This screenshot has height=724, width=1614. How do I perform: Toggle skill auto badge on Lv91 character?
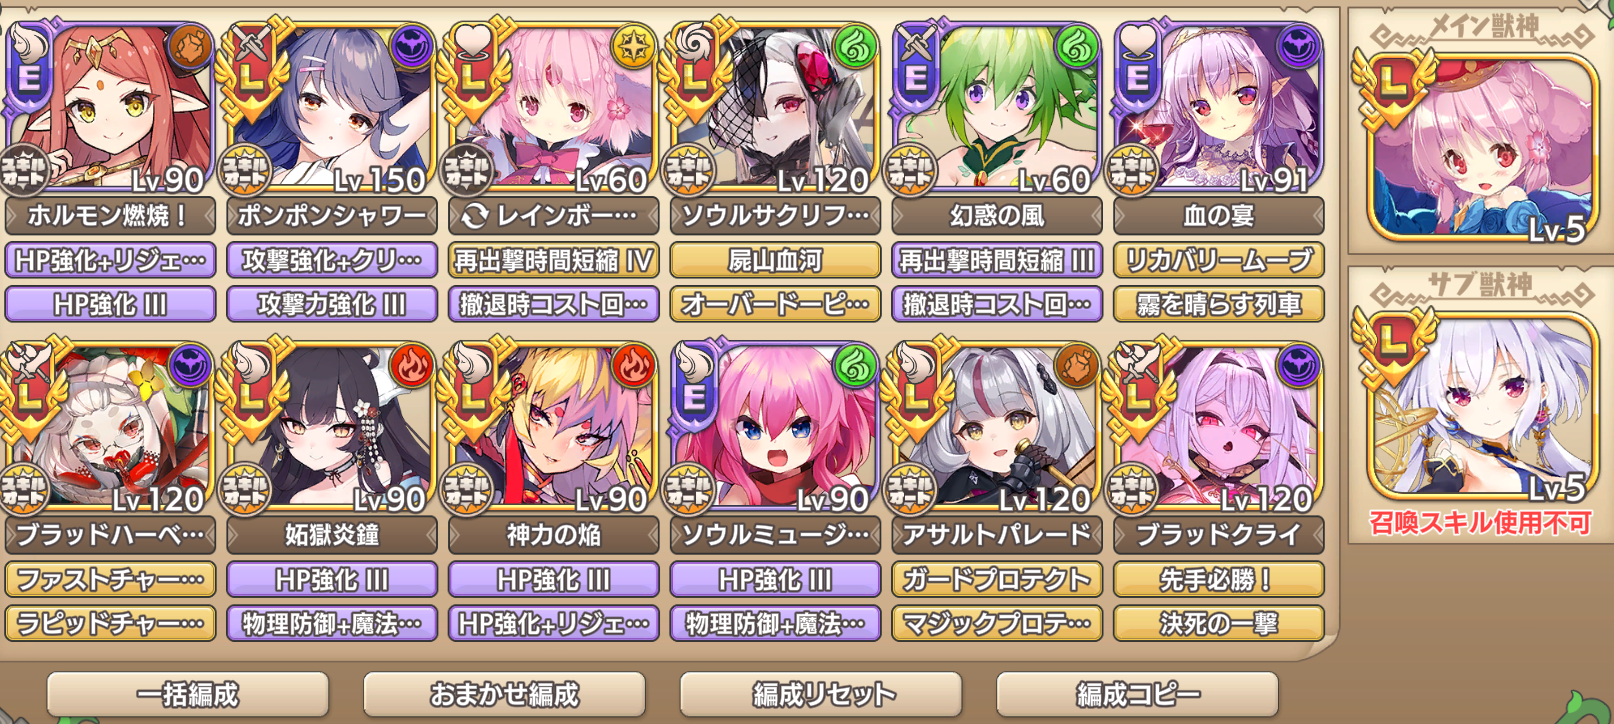tap(1132, 171)
